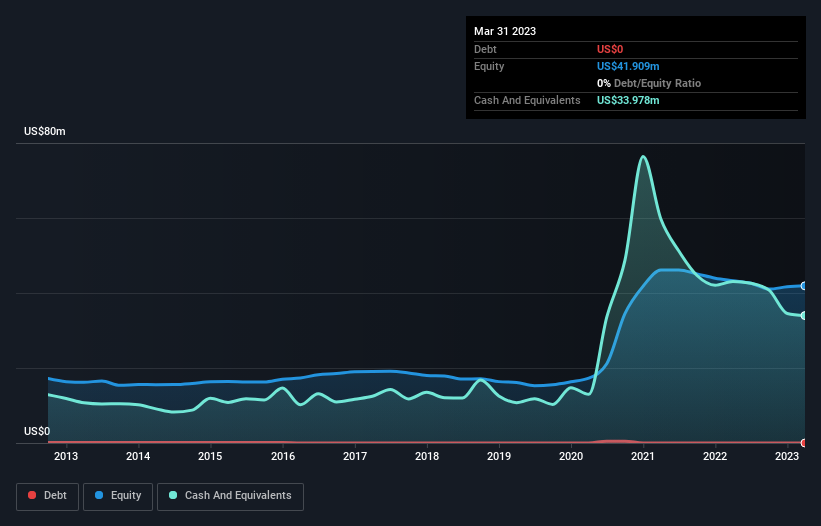Select the blue Equity endpoint marker

point(804,286)
